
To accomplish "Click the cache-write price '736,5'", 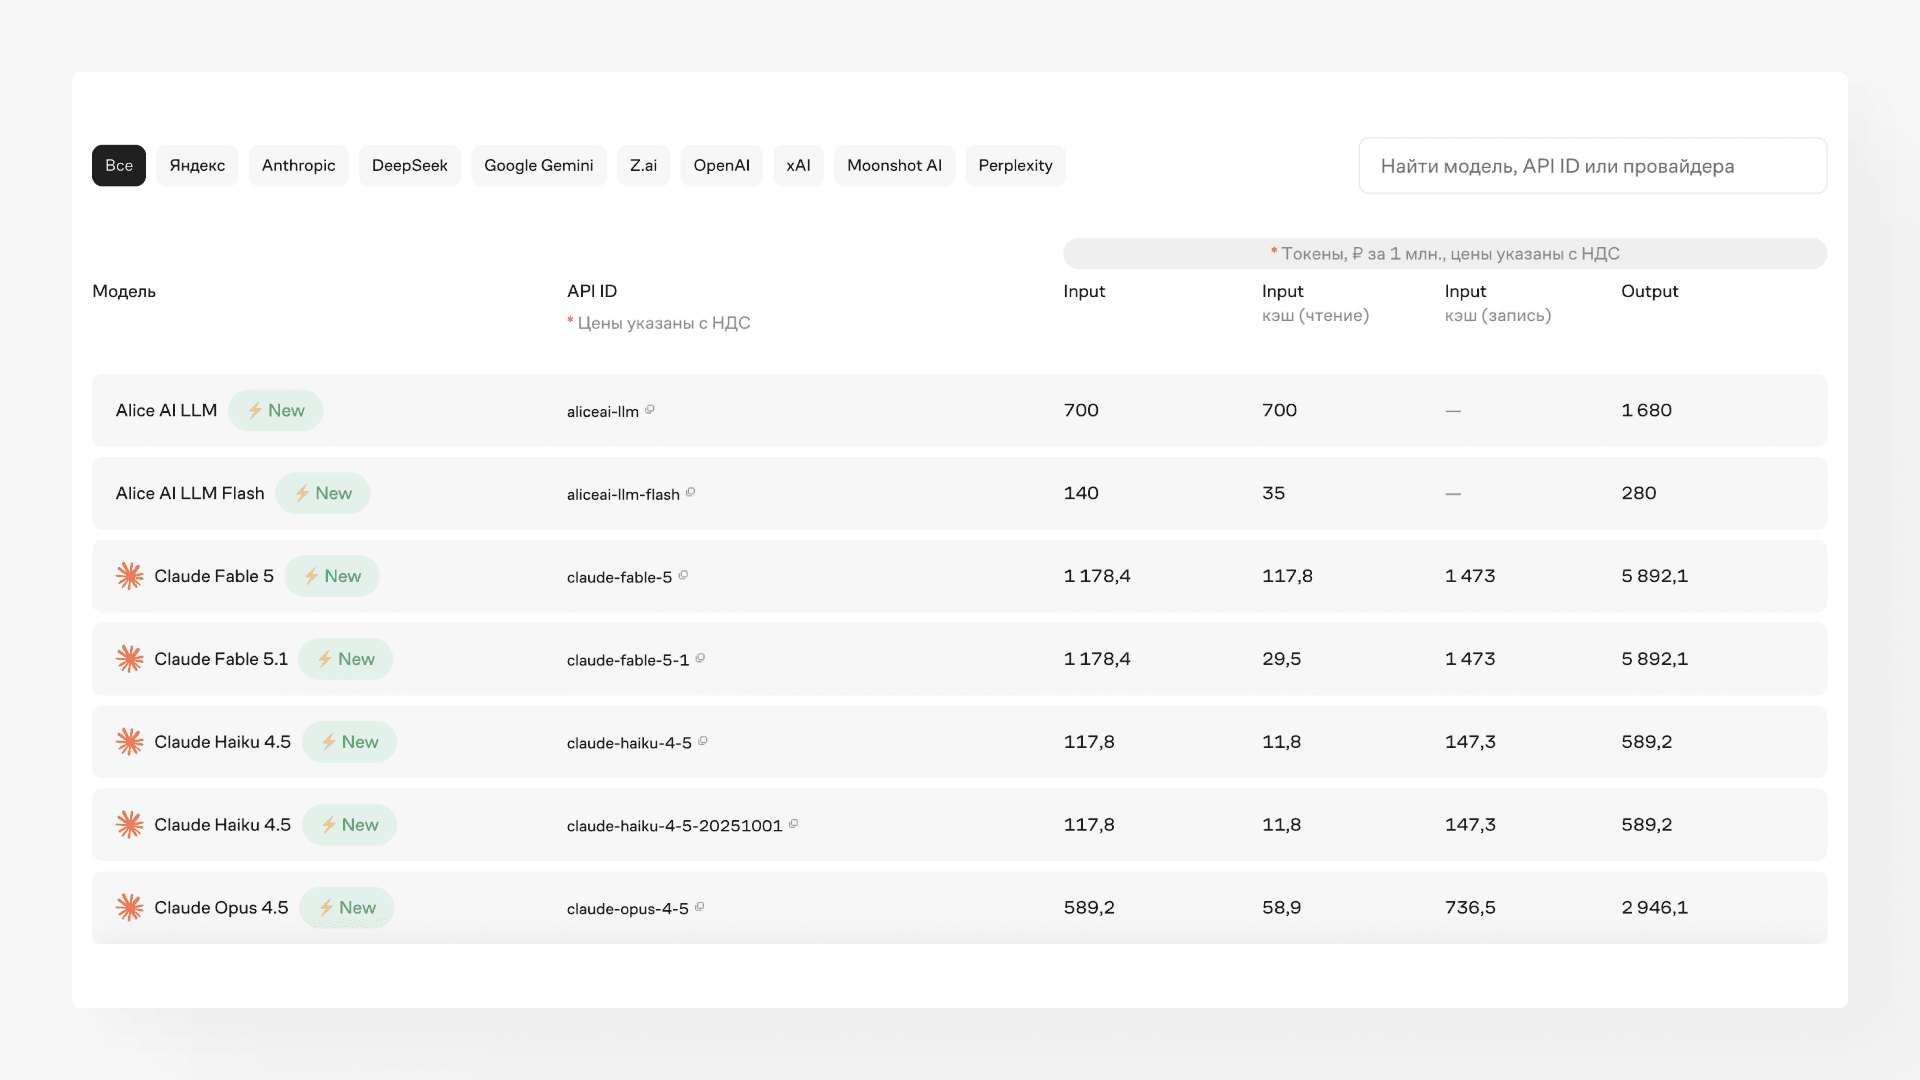I will point(1470,908).
